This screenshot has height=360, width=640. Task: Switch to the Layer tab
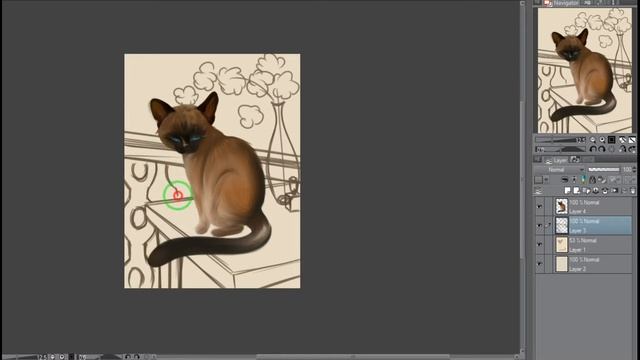tap(556, 160)
